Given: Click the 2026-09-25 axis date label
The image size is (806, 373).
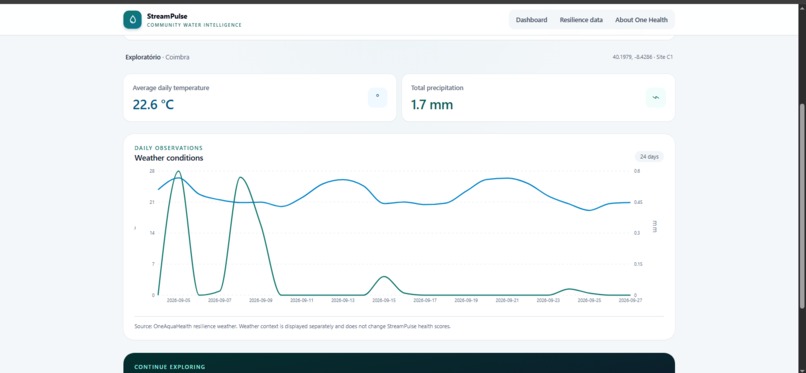Looking at the screenshot, I should point(590,300).
